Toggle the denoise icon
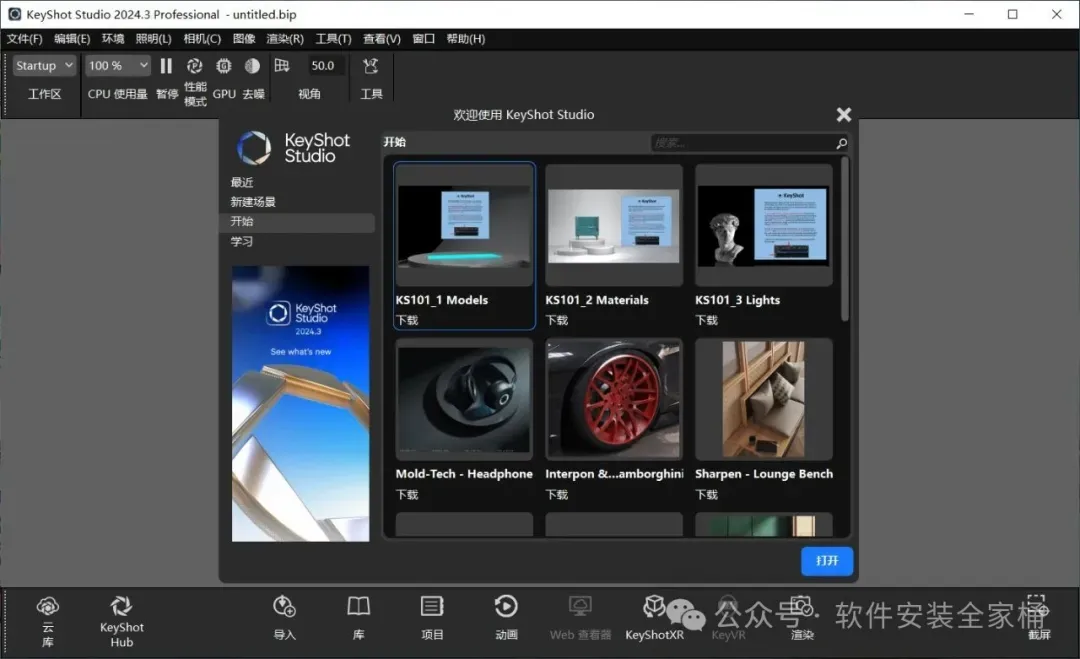 (253, 65)
